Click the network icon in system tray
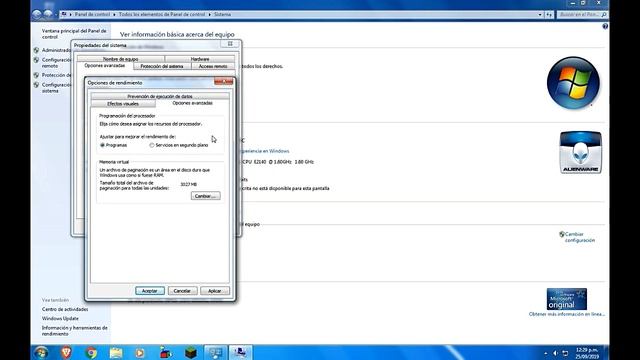Image resolution: width=640 pixels, height=360 pixels. coord(565,353)
